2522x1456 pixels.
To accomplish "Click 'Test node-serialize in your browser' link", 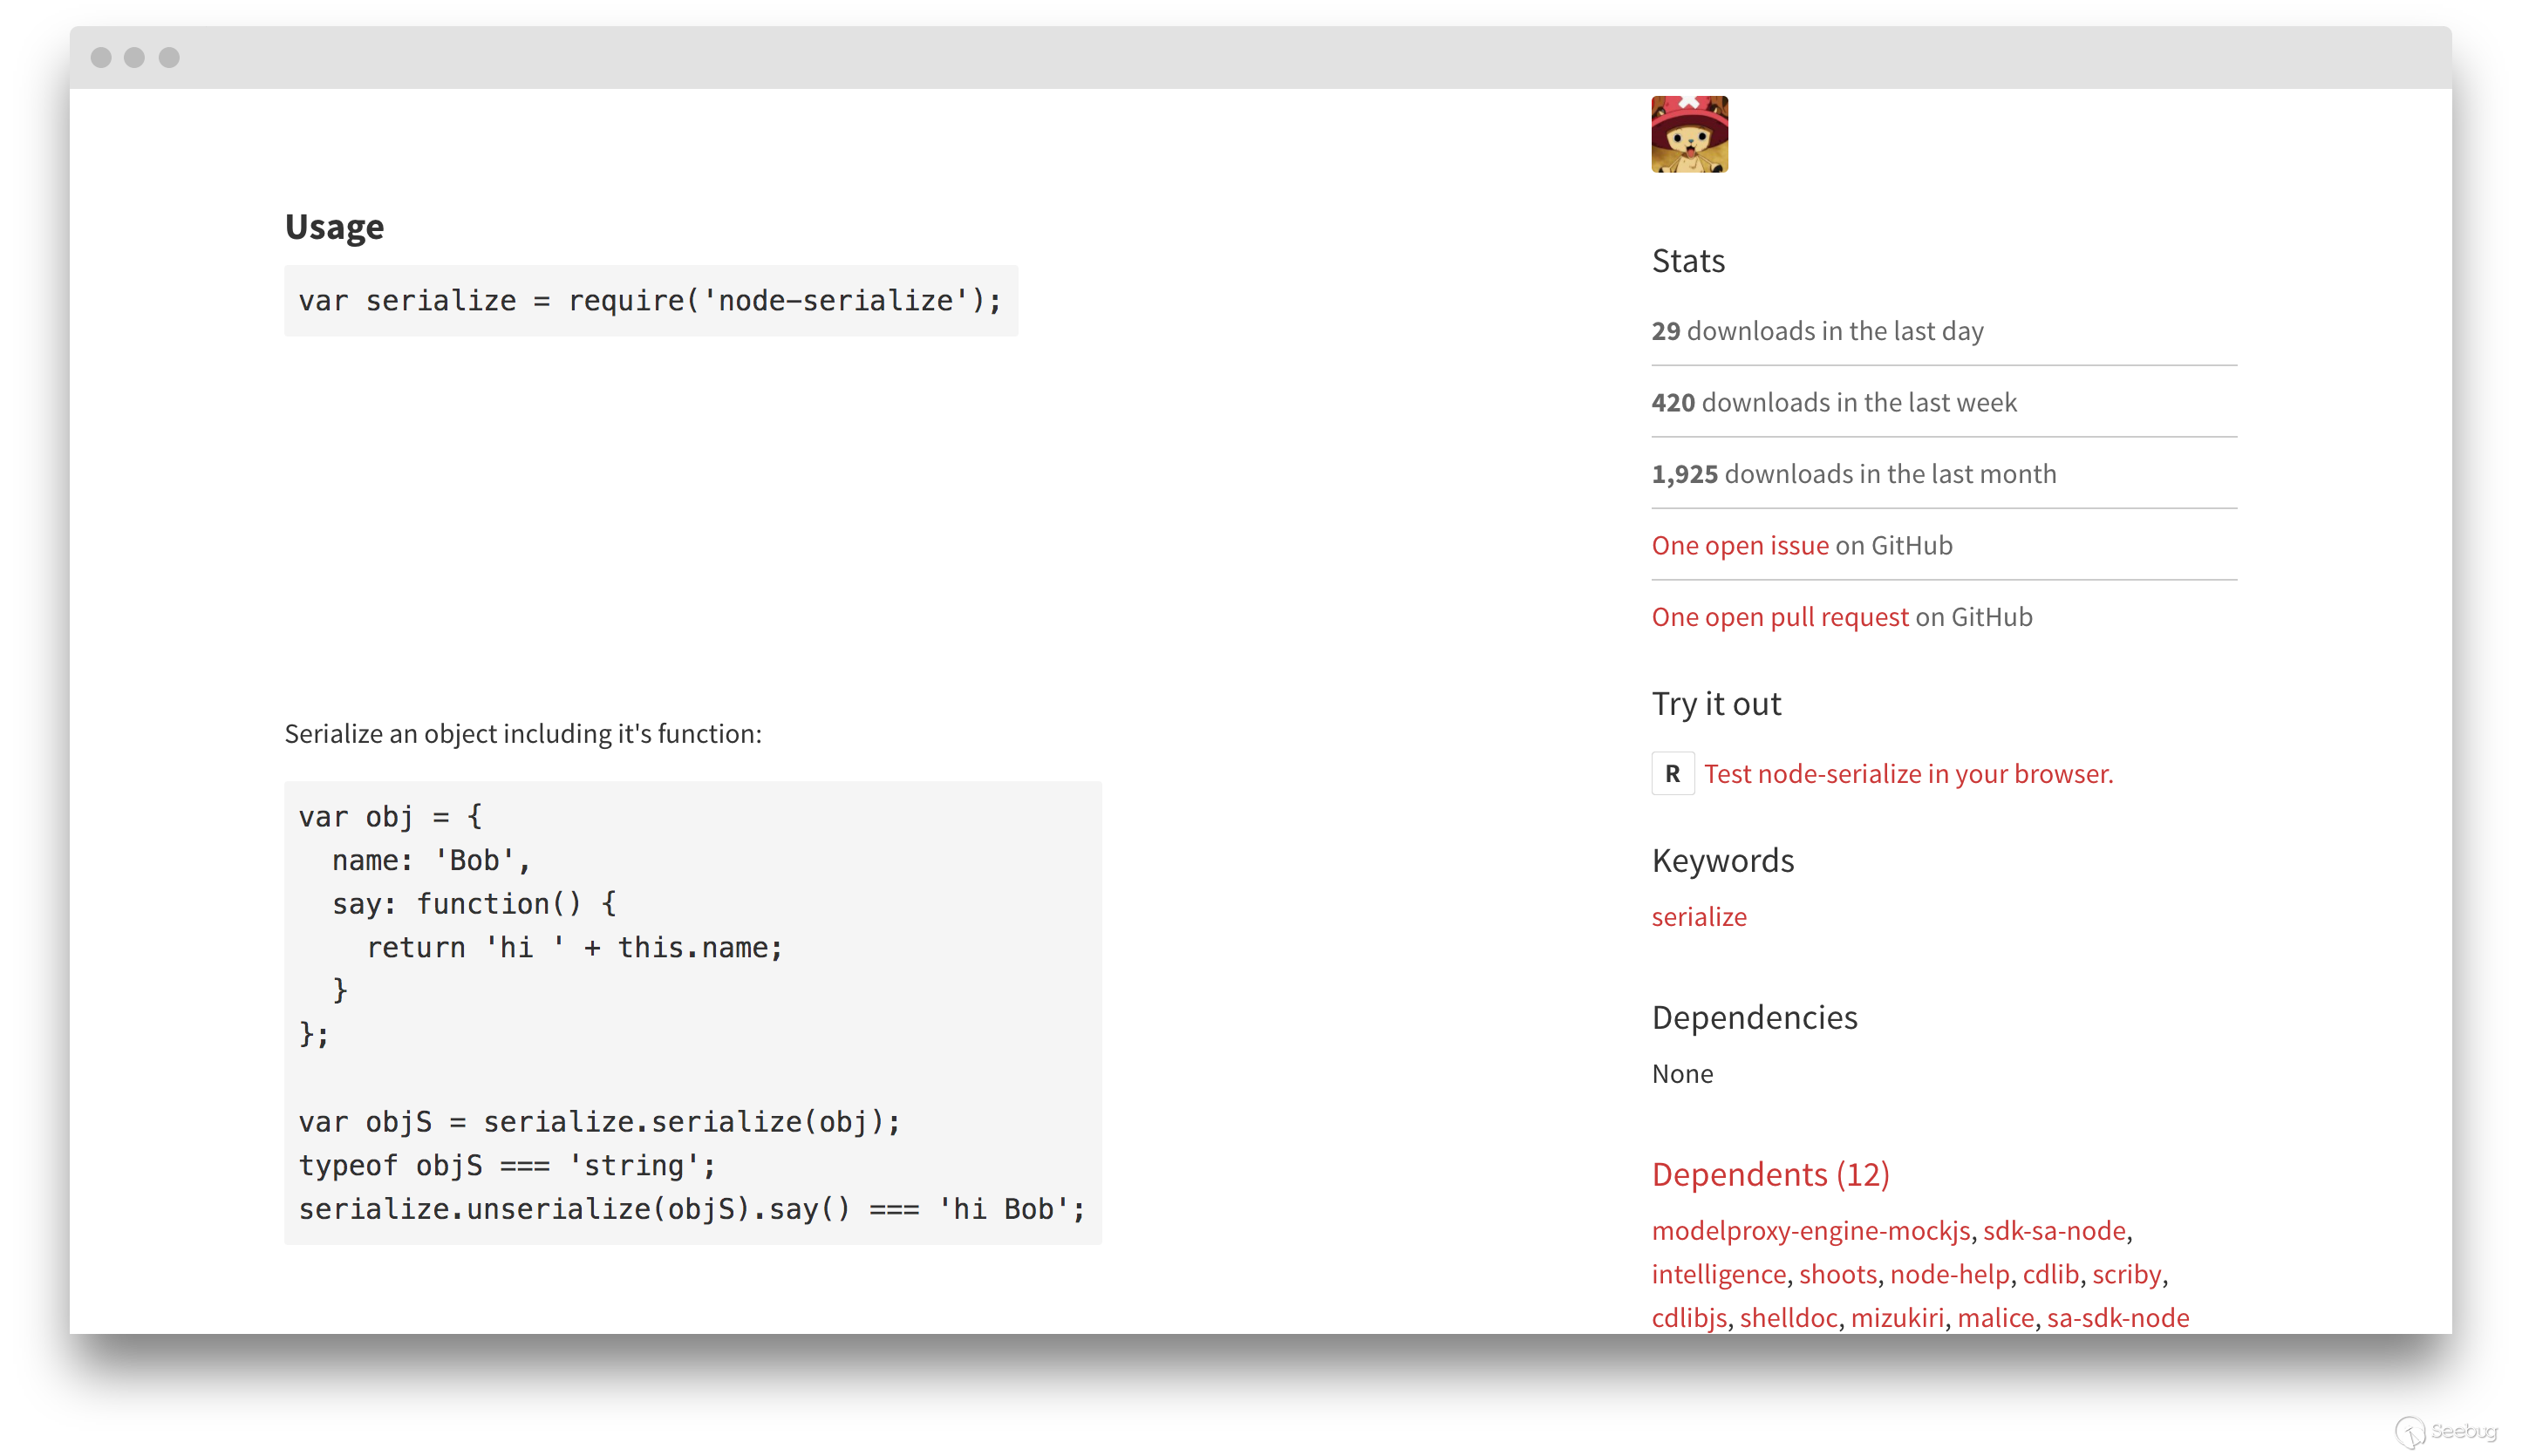I will (x=1907, y=773).
